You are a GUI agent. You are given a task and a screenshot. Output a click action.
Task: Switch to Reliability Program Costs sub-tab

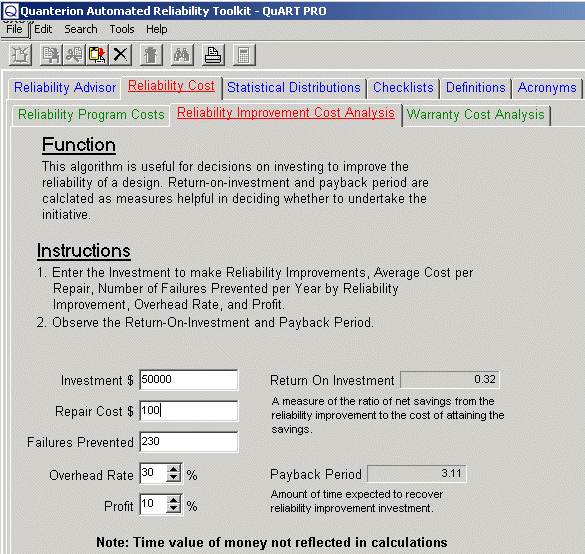(x=91, y=115)
